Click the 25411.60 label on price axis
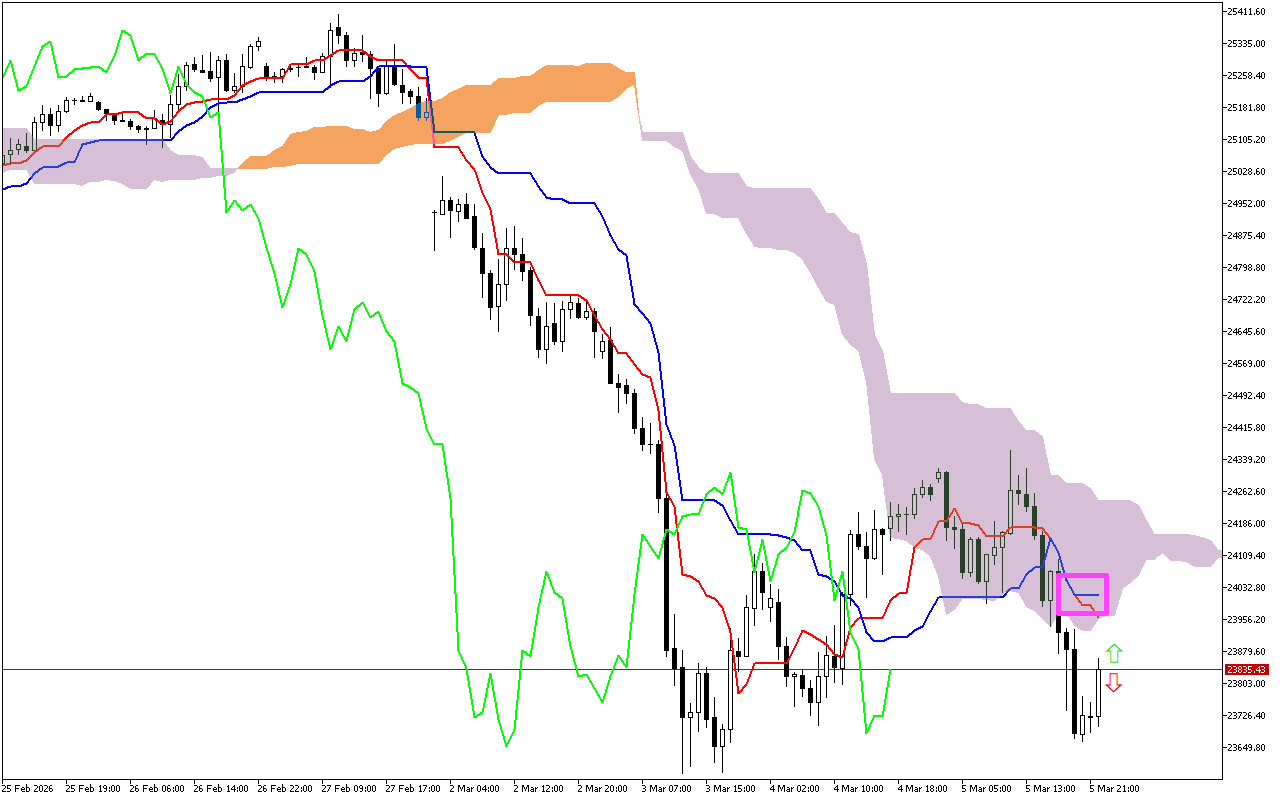This screenshot has width=1280, height=800. (1247, 12)
